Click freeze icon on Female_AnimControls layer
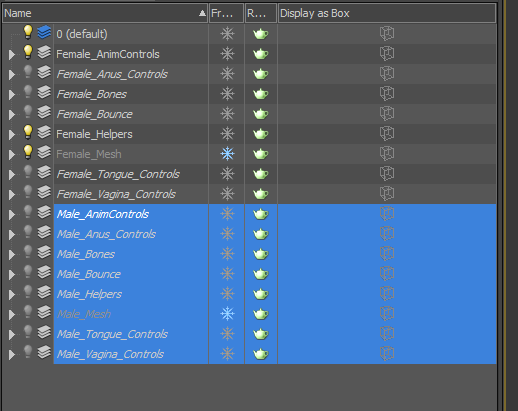 tap(227, 54)
